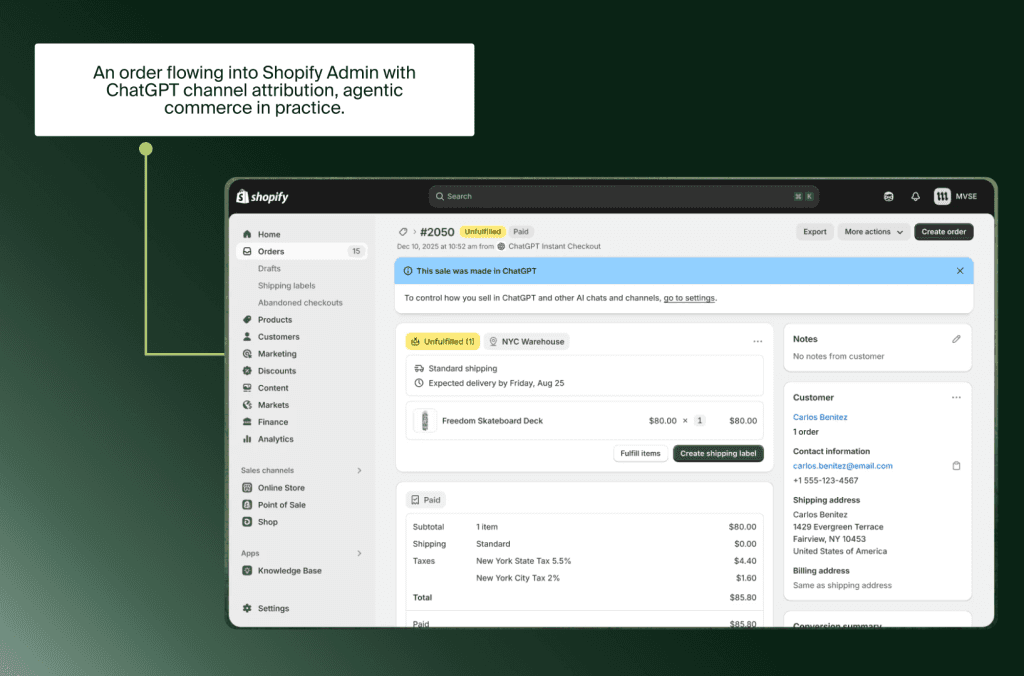This screenshot has height=676, width=1024.
Task: Expand Apps section chevron
Action: [359, 553]
